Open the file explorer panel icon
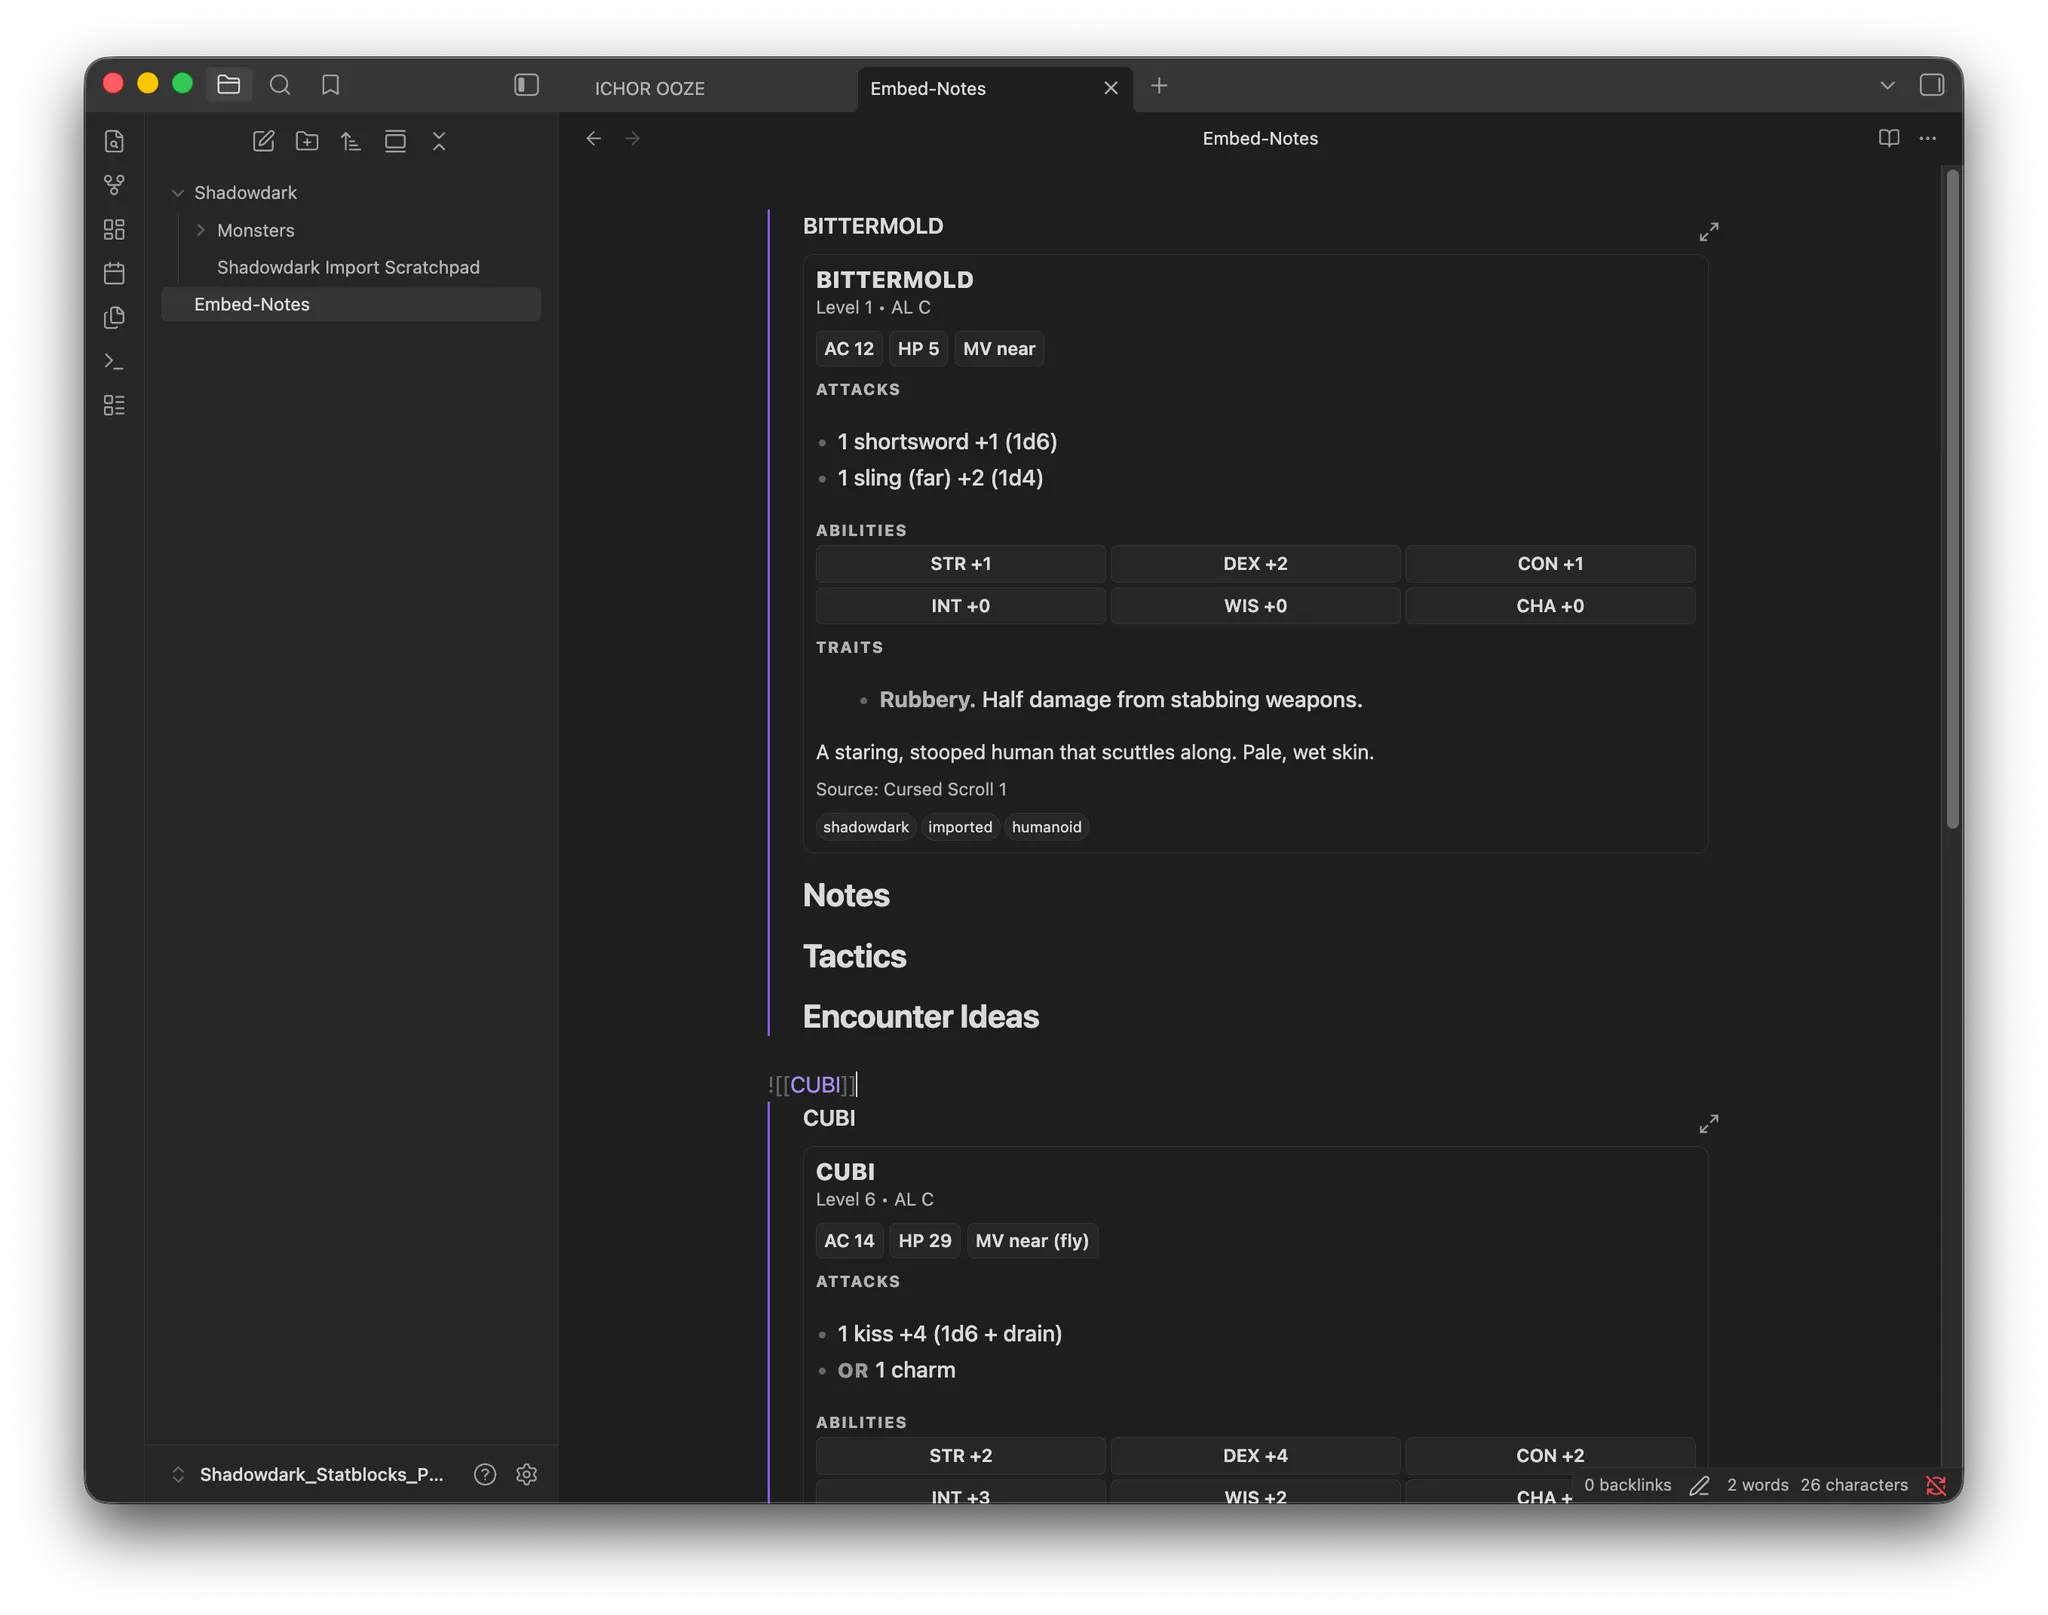2048x1615 pixels. point(228,85)
